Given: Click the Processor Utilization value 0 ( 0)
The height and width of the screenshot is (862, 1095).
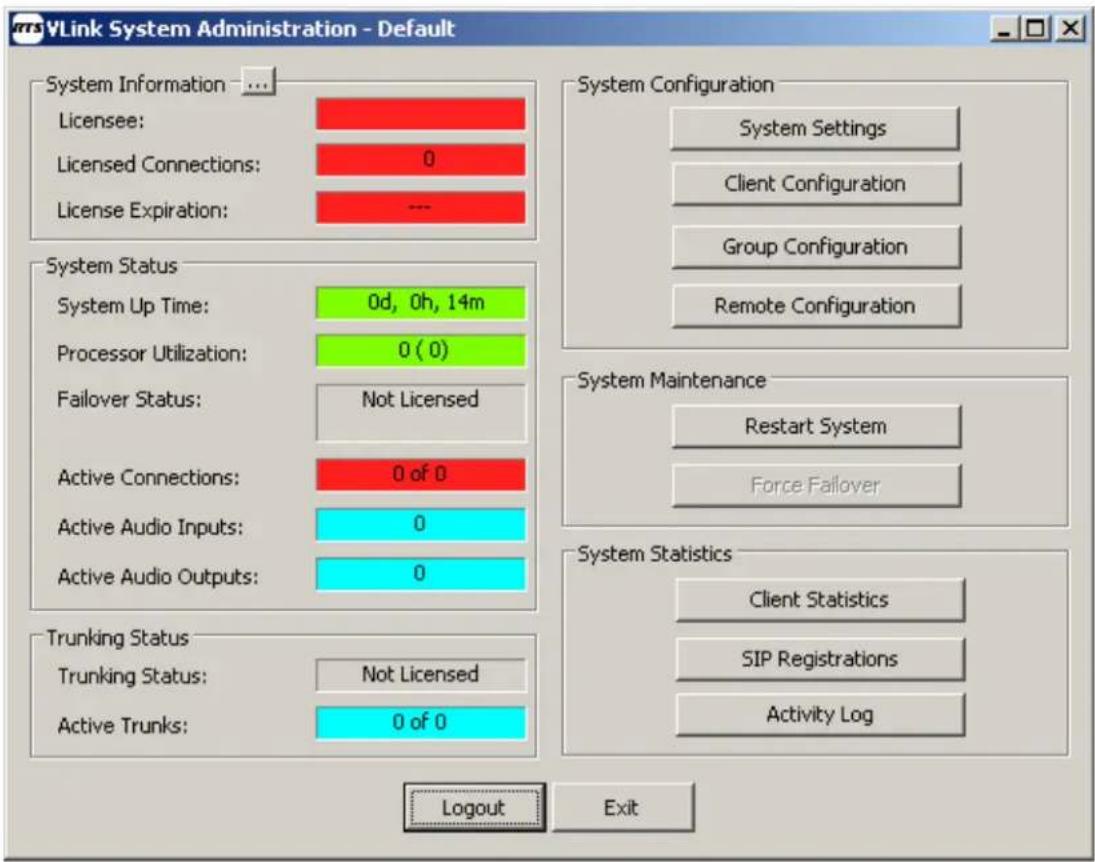Looking at the screenshot, I should [x=420, y=351].
